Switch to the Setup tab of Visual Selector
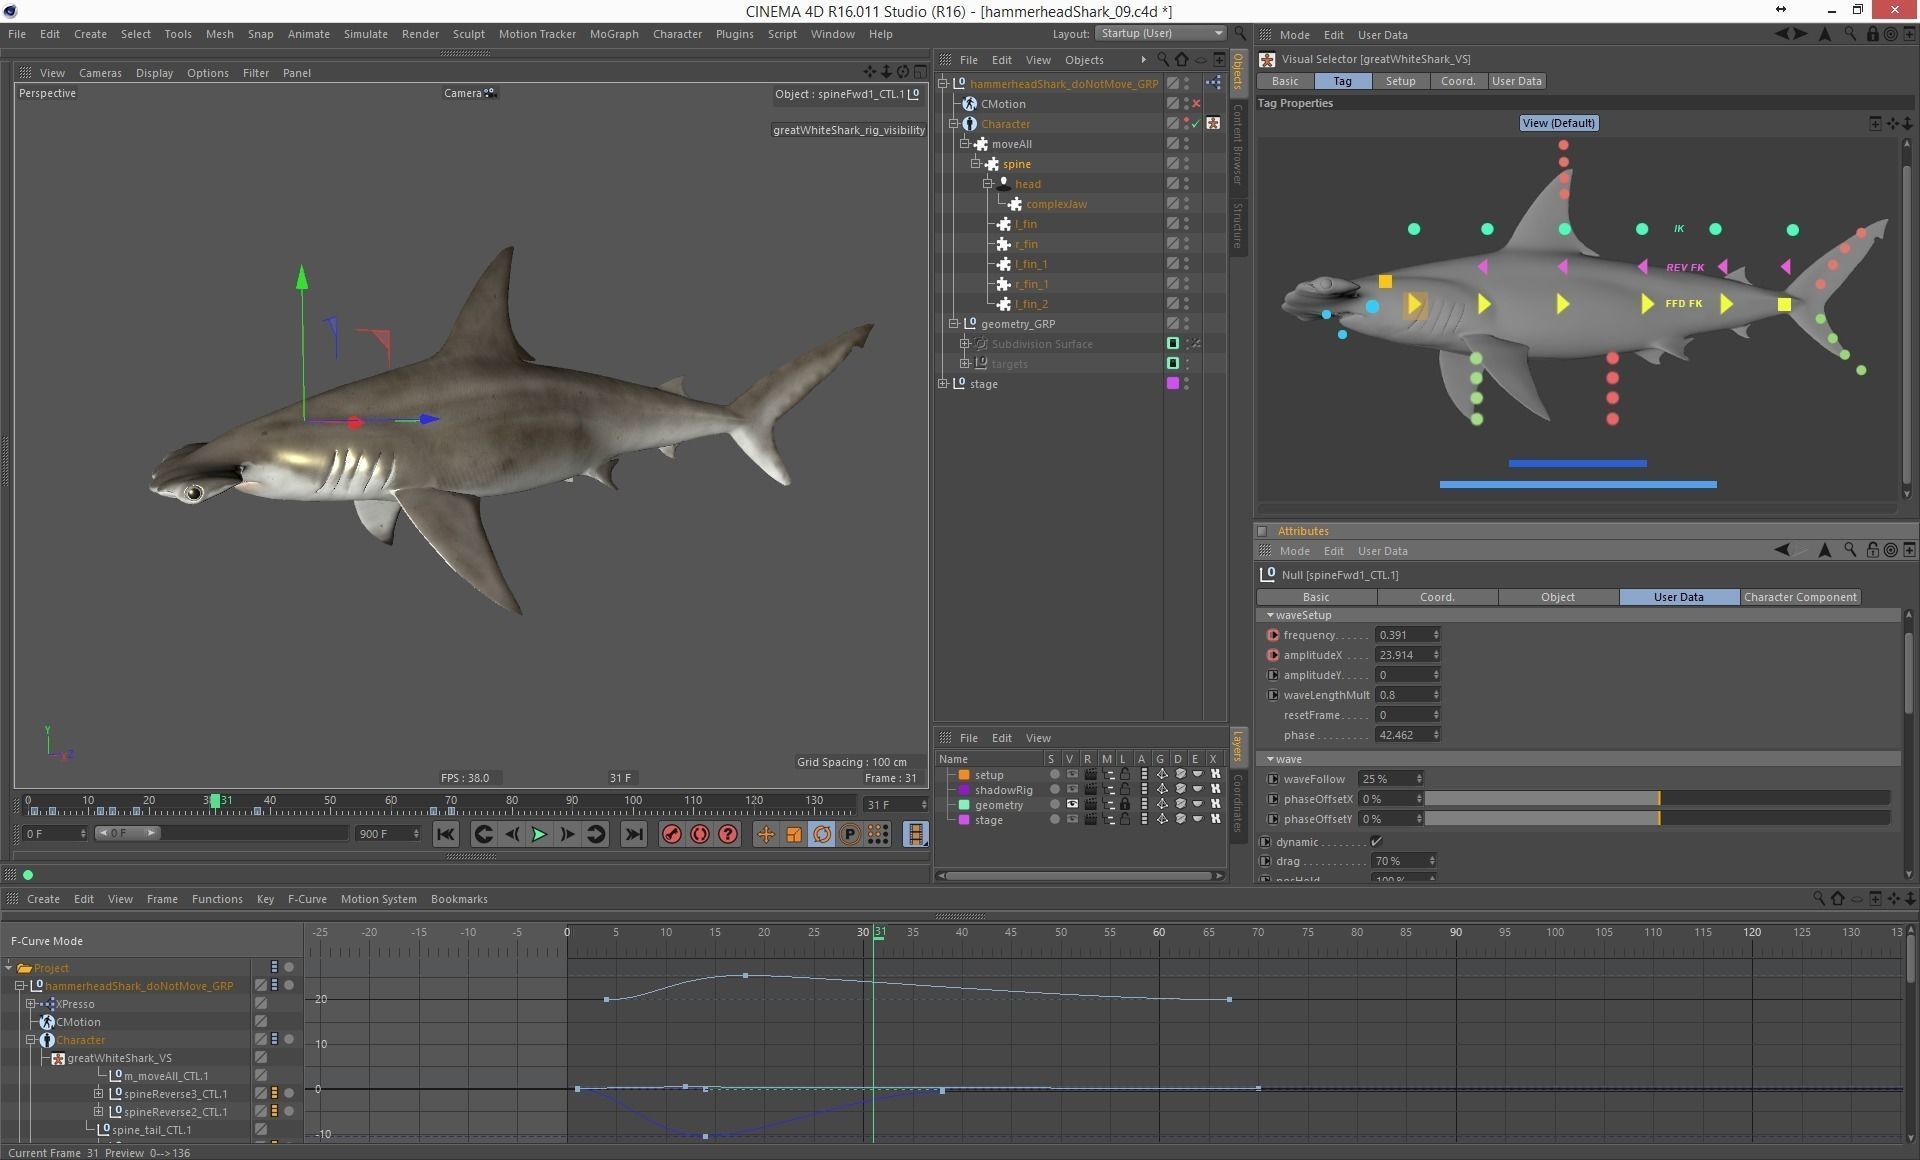This screenshot has width=1920, height=1160. tap(1400, 81)
